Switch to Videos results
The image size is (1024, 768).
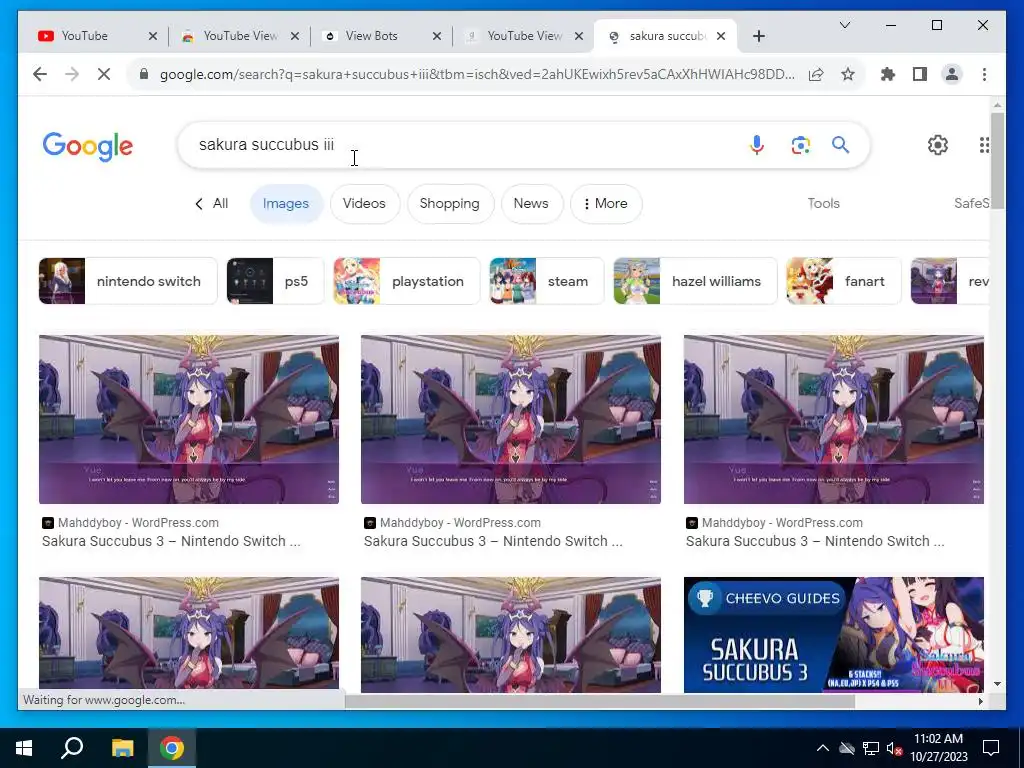[x=364, y=204]
